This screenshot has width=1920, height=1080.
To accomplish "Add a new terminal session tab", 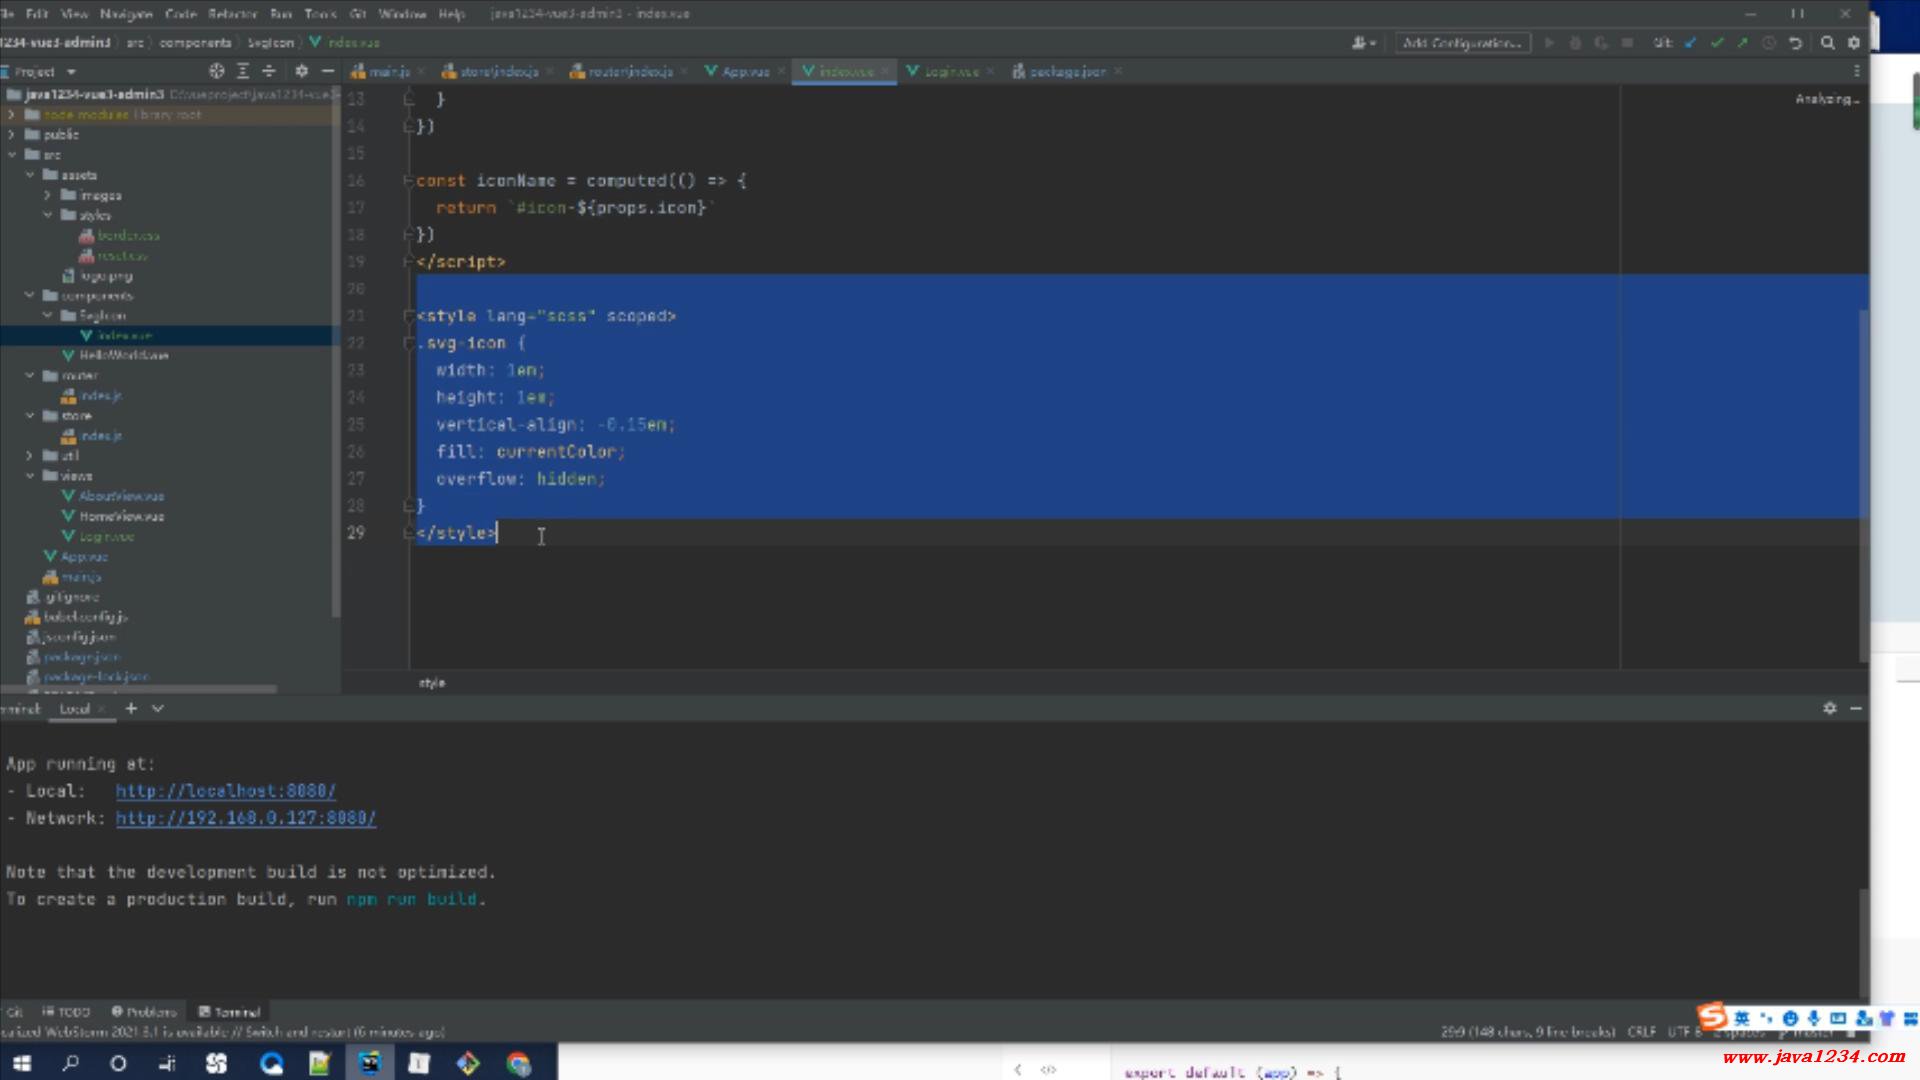I will point(131,708).
